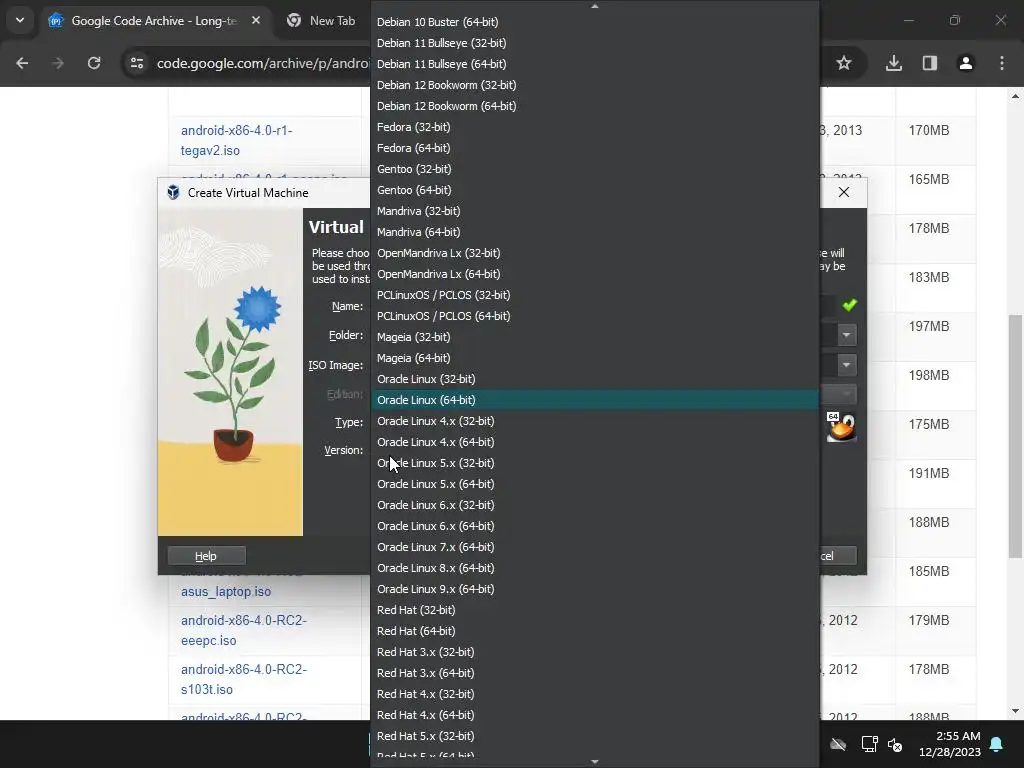This screenshot has width=1024, height=768.
Task: Choose PCLinuxOS / PCLOS (64-bit)
Action: pos(595,316)
